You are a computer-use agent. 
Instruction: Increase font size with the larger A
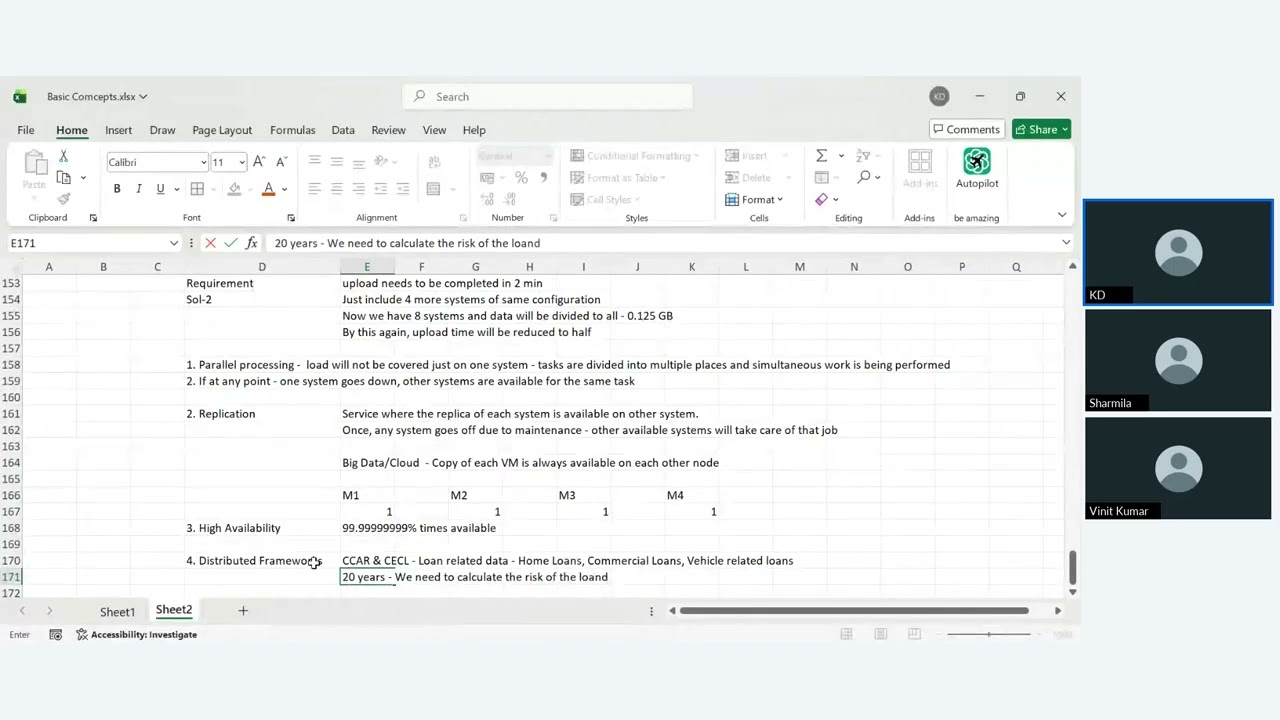[x=259, y=162]
